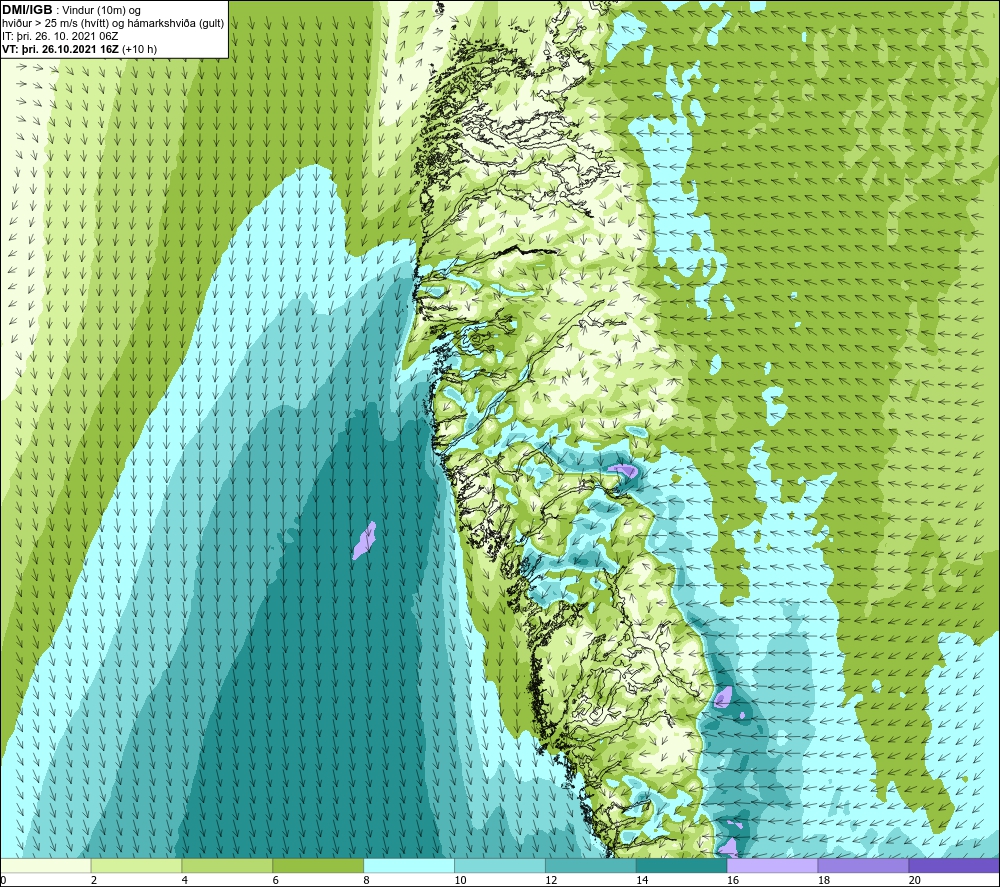The width and height of the screenshot is (1000, 887).
Task: Click the dark violet swatch above 20 m/s
Action: pyautogui.click(x=954, y=866)
